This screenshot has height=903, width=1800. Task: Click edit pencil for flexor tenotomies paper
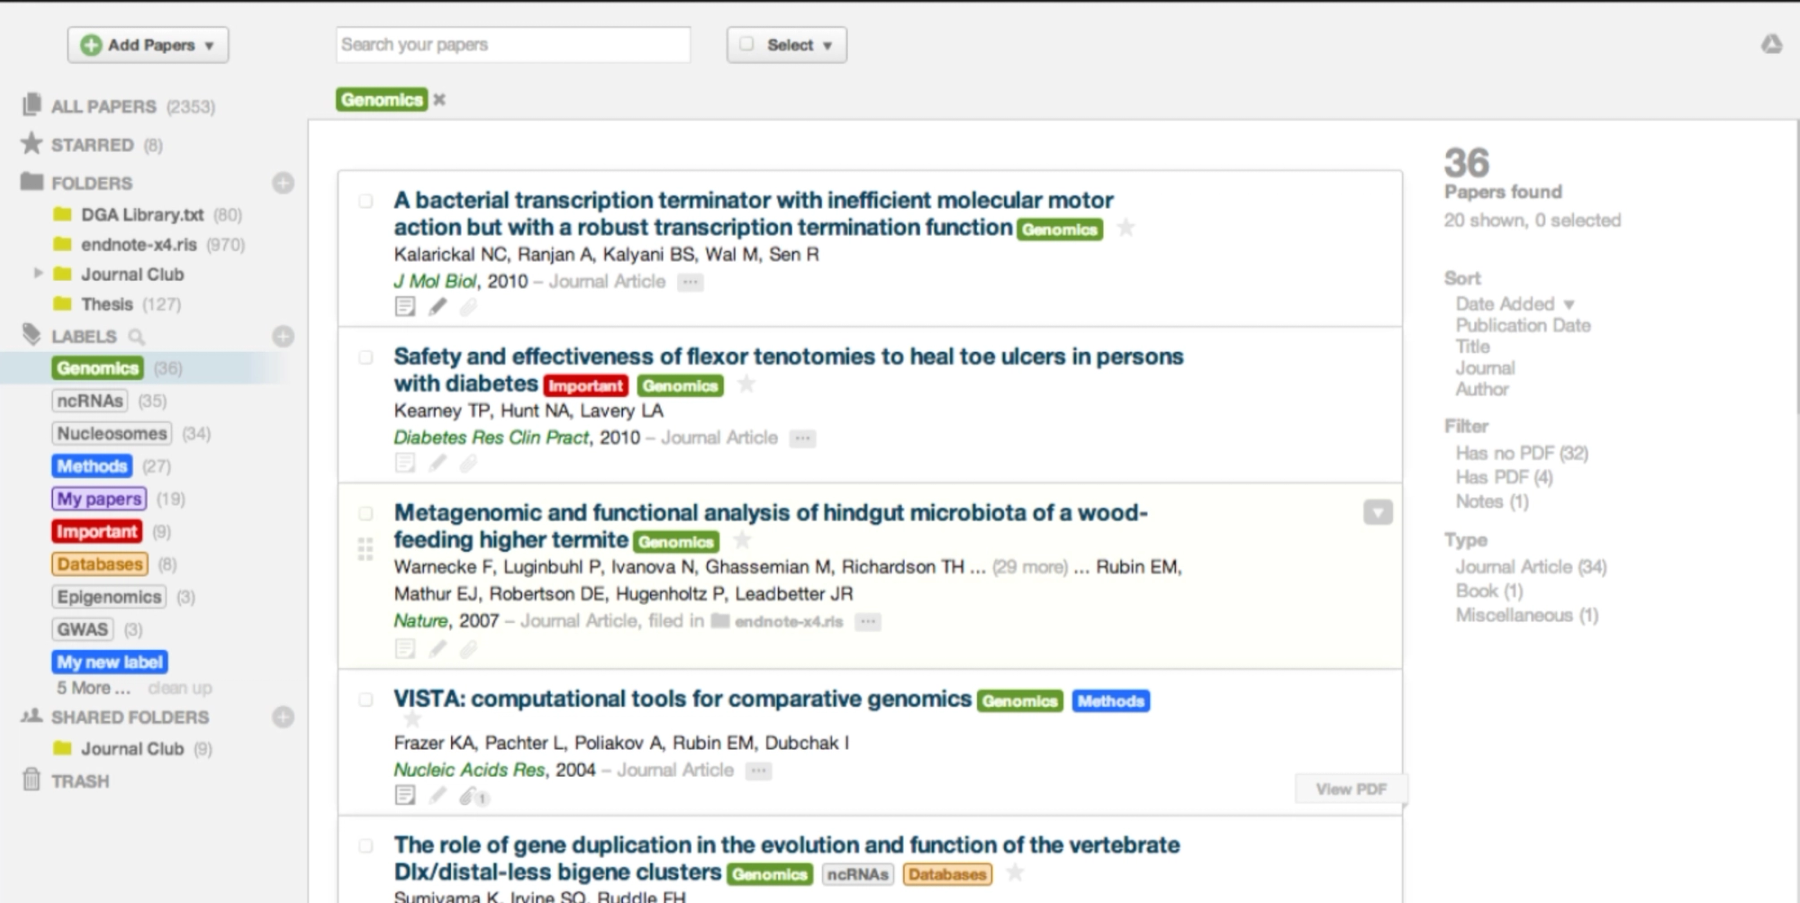coord(437,462)
